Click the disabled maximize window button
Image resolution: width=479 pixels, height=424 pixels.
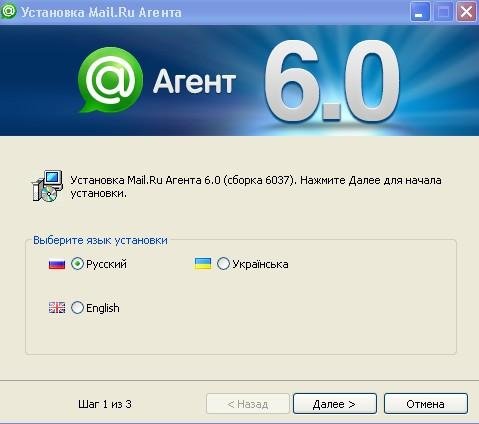[x=443, y=12]
